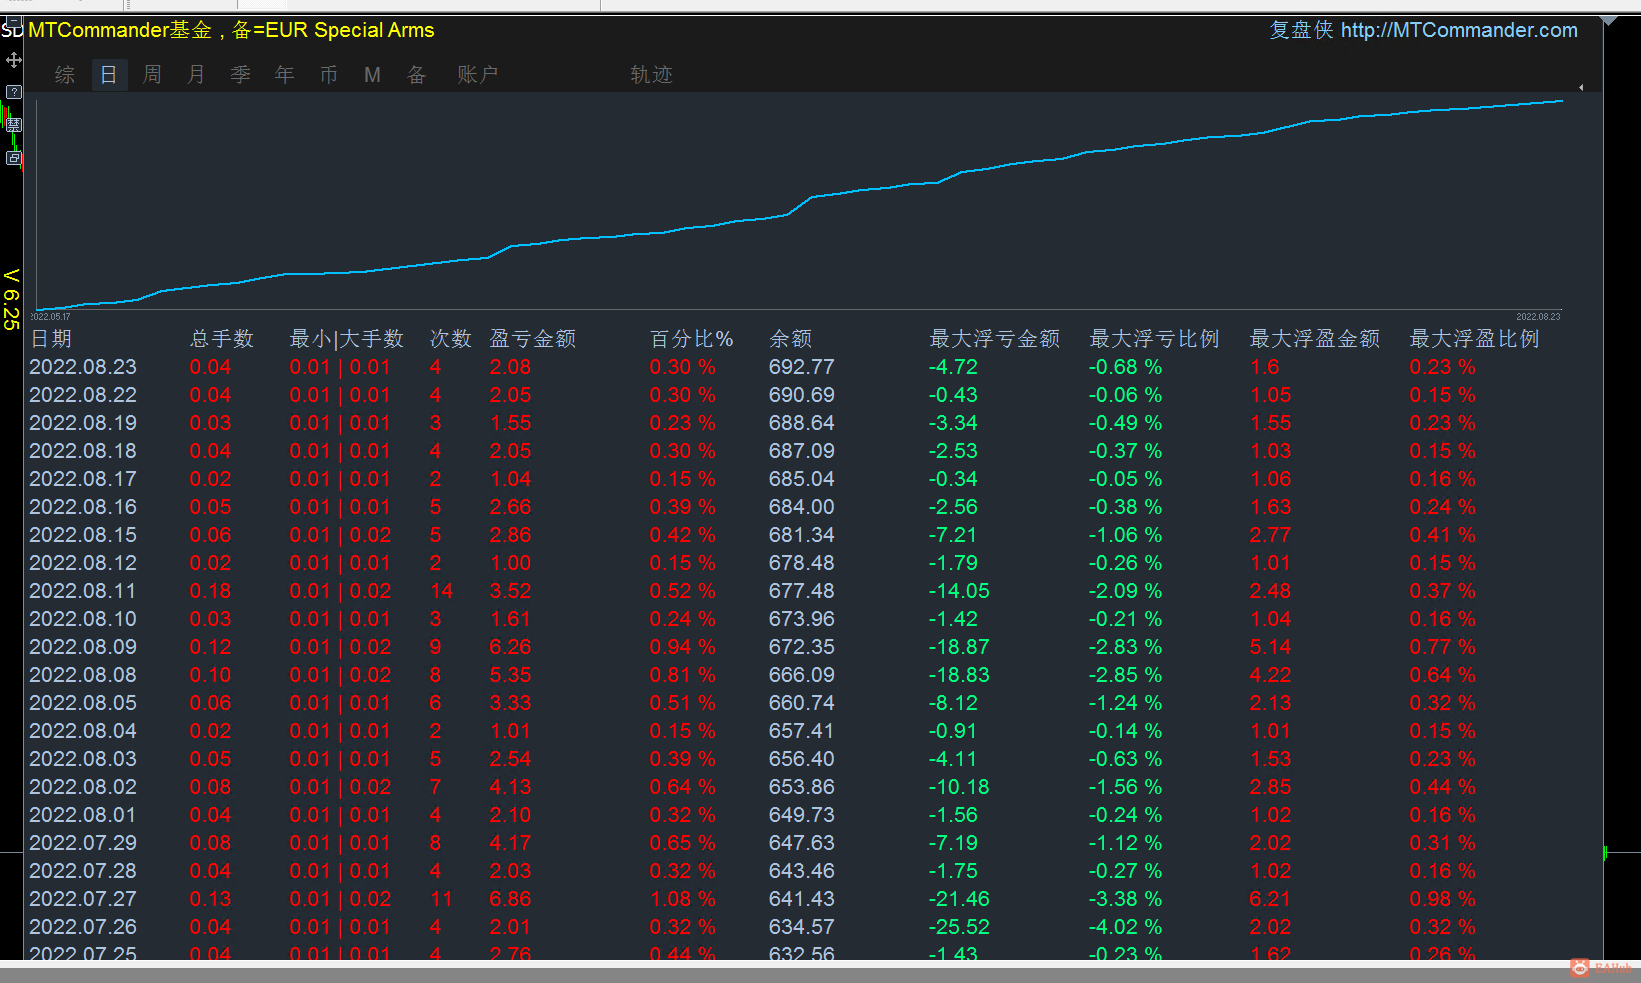The width and height of the screenshot is (1641, 983).
Task: Switch to the 账户 account tab
Action: click(x=477, y=75)
